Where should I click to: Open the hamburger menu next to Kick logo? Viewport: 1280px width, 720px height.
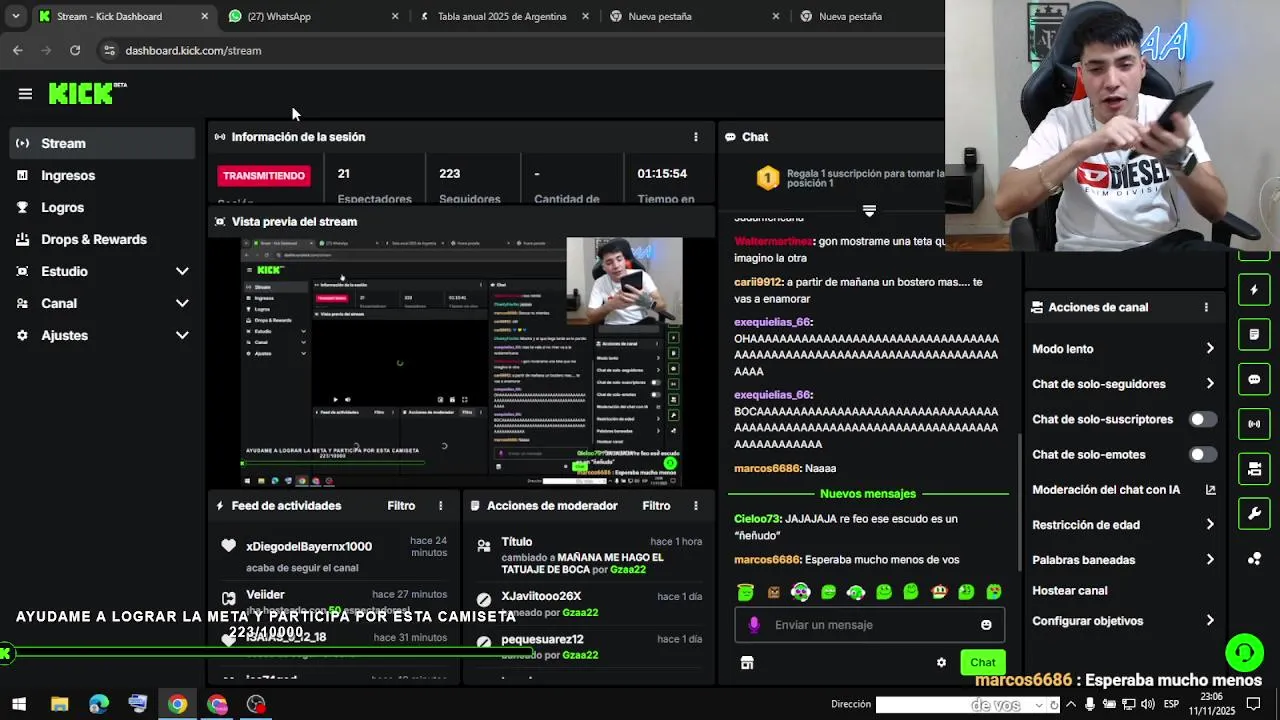(x=25, y=94)
